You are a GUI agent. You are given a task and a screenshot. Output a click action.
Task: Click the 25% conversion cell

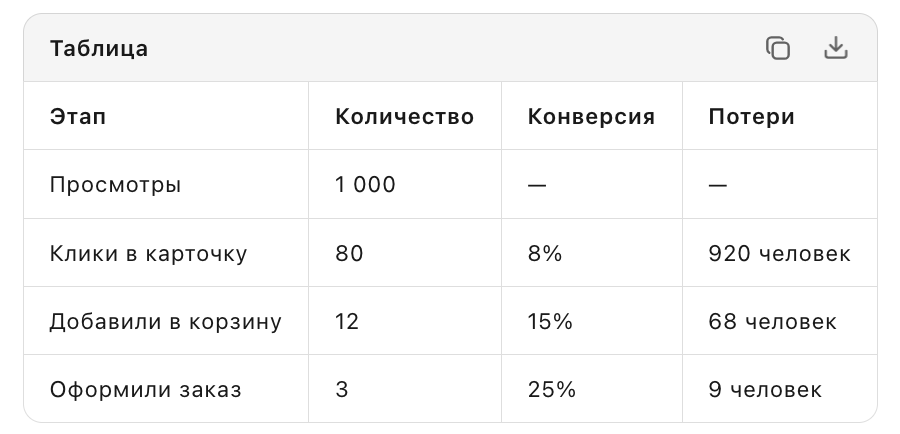(x=552, y=390)
